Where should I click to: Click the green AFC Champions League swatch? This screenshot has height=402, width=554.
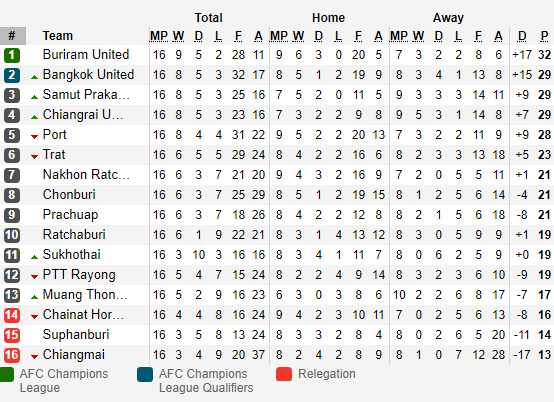pyautogui.click(x=7, y=374)
